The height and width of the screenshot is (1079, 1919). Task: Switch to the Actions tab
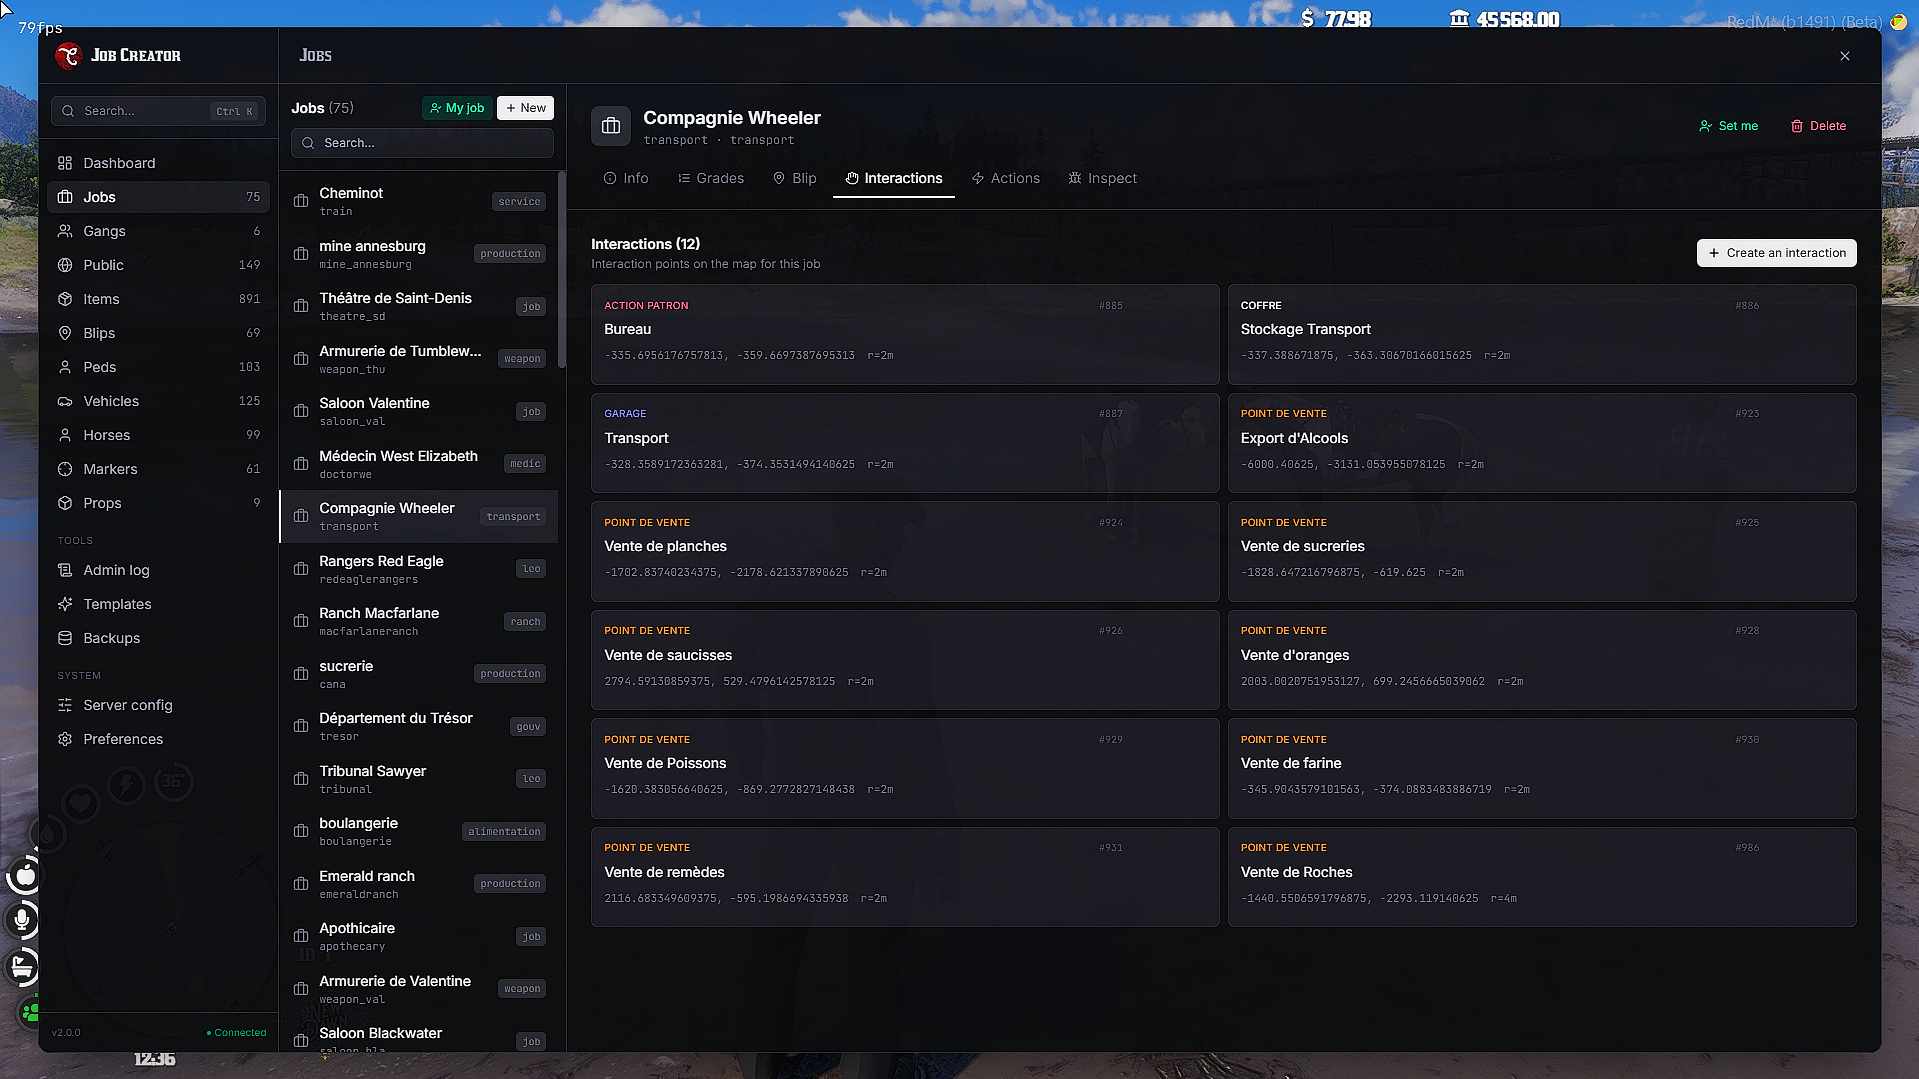tap(1006, 178)
